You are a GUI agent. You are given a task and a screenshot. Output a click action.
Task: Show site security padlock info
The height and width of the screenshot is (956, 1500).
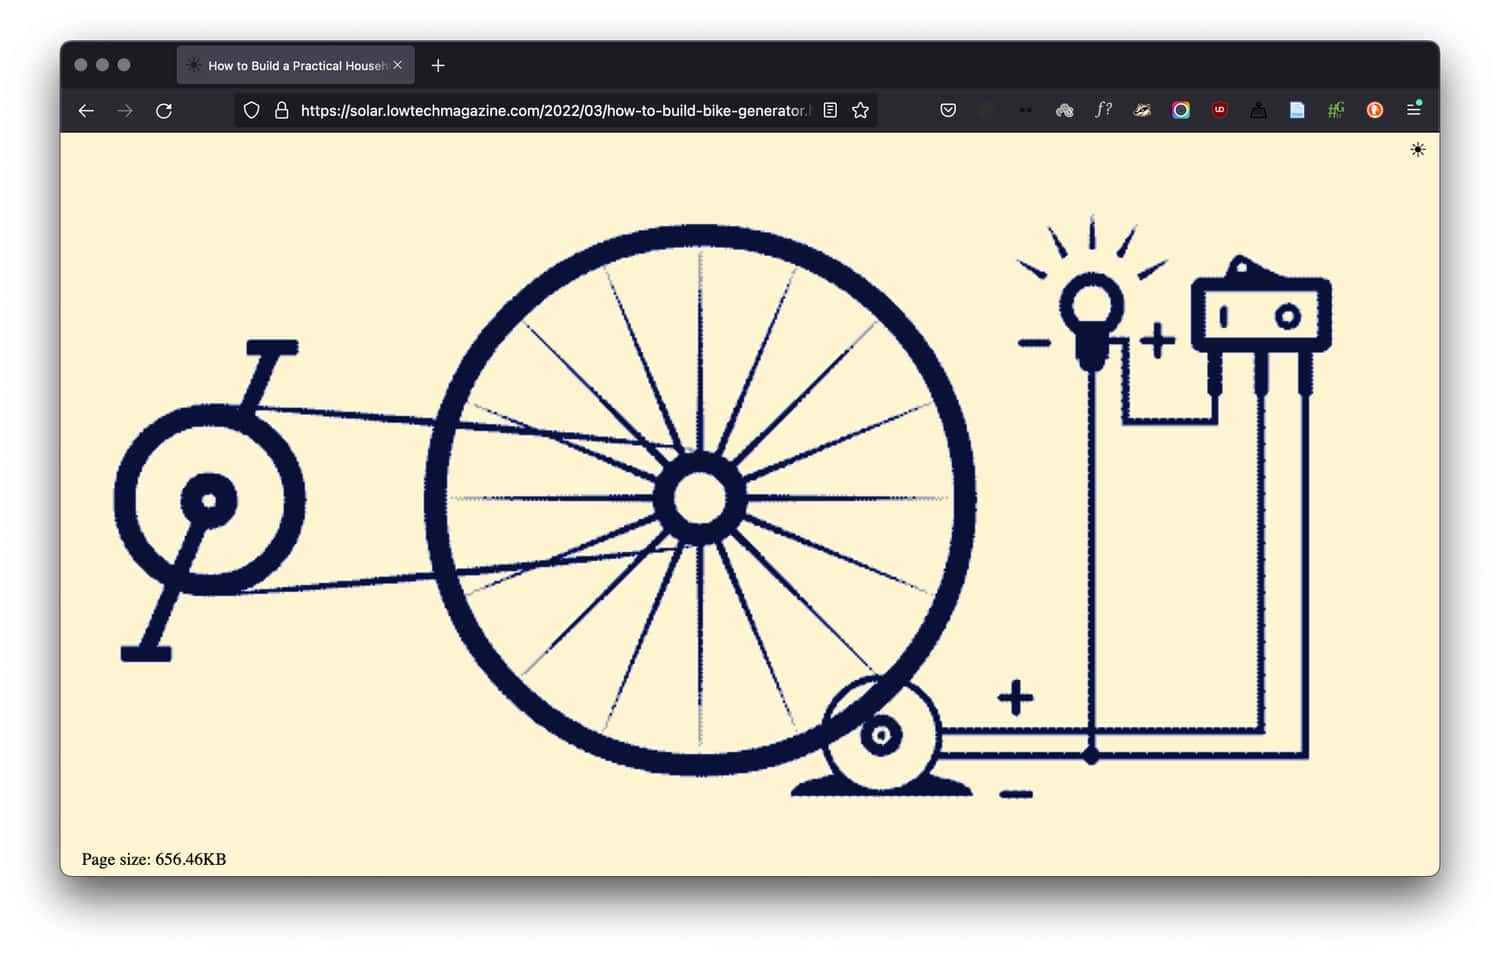point(281,111)
